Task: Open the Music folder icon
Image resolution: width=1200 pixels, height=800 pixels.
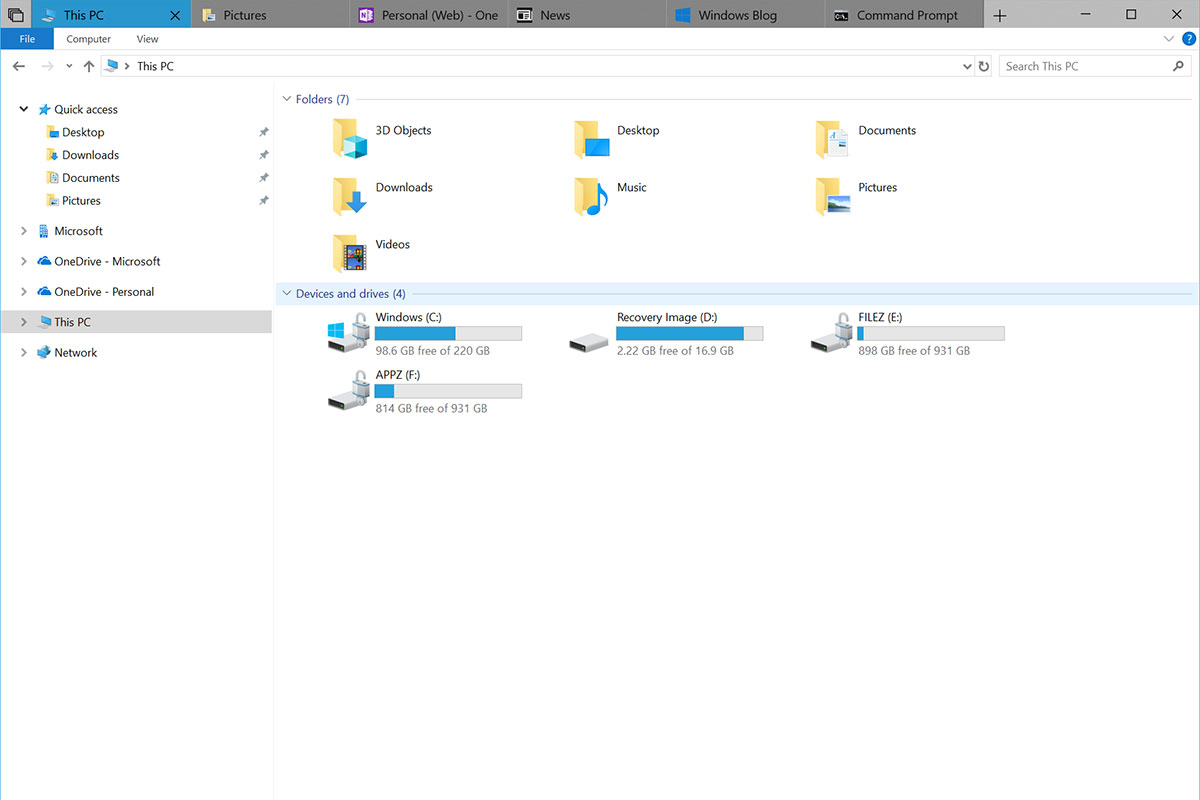Action: point(591,196)
